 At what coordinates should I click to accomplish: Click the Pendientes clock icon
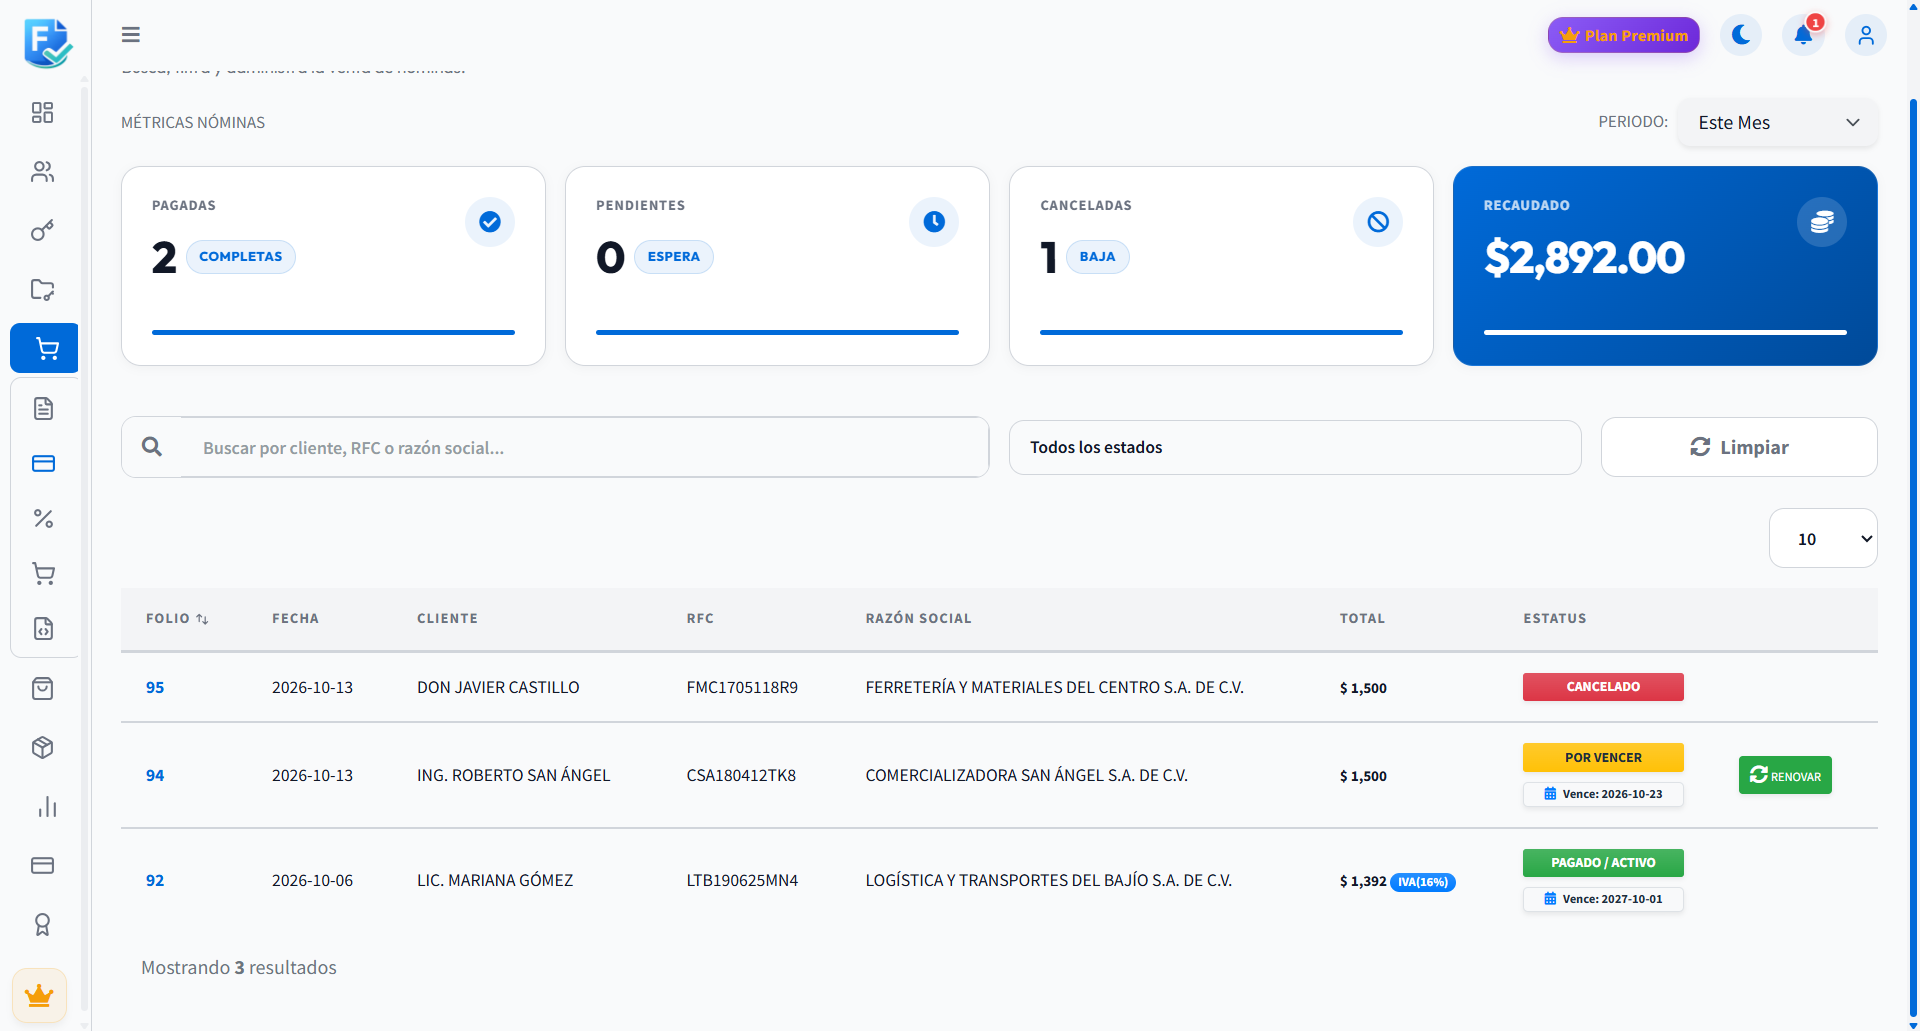pyautogui.click(x=934, y=222)
